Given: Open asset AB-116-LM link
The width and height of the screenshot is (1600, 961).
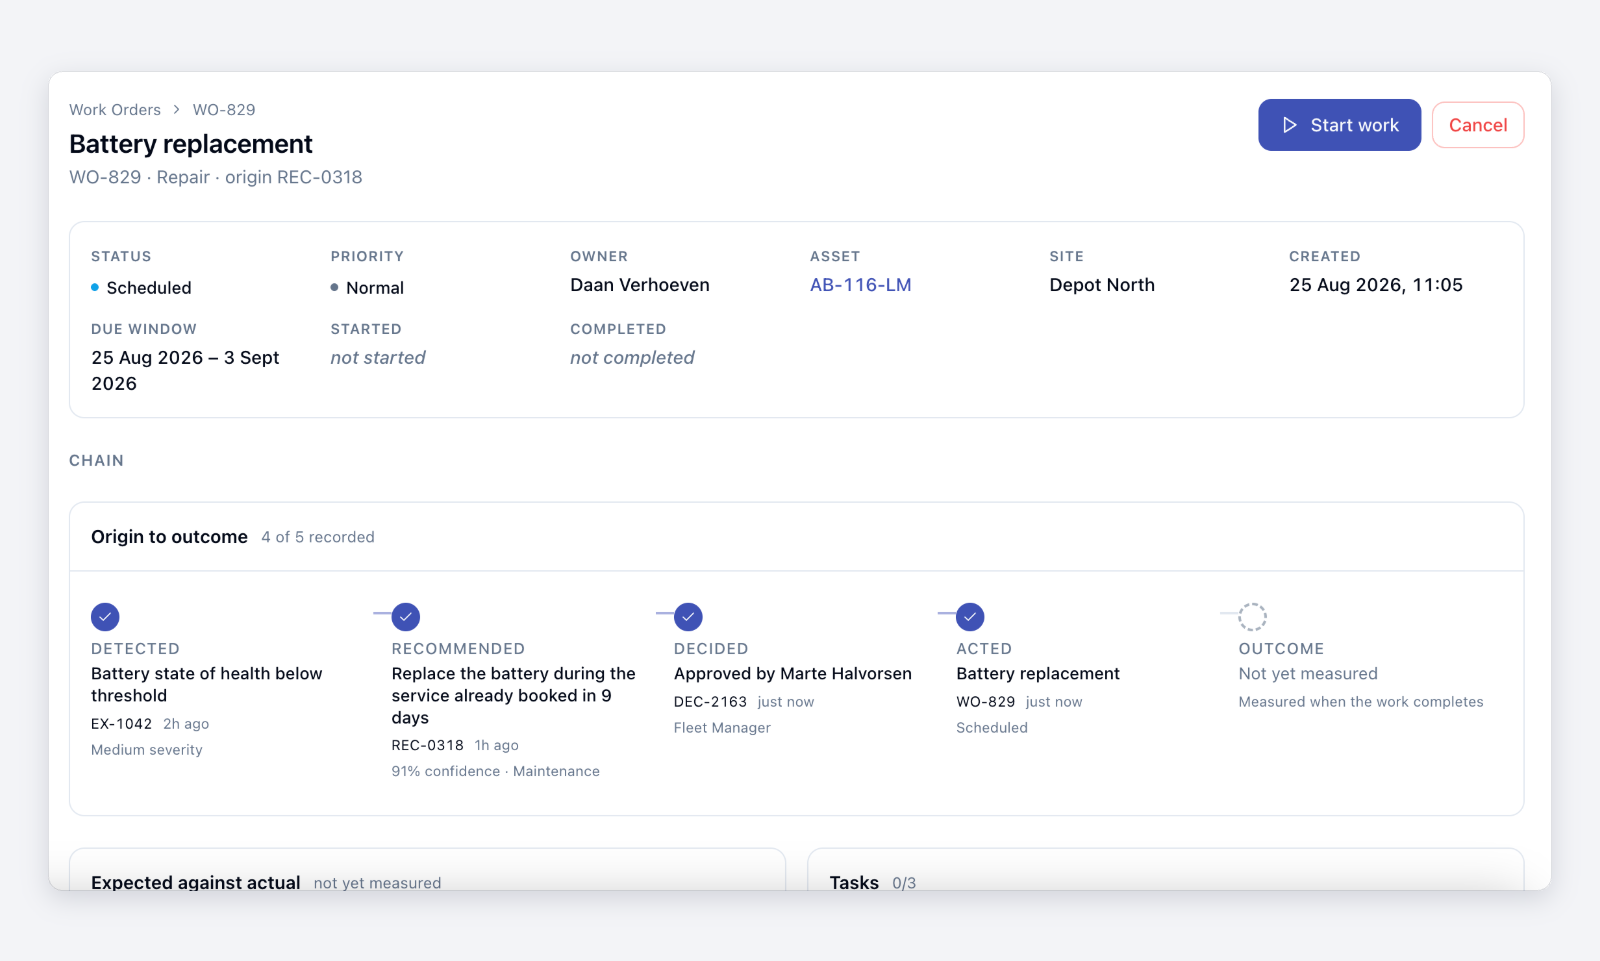Looking at the screenshot, I should 860,285.
